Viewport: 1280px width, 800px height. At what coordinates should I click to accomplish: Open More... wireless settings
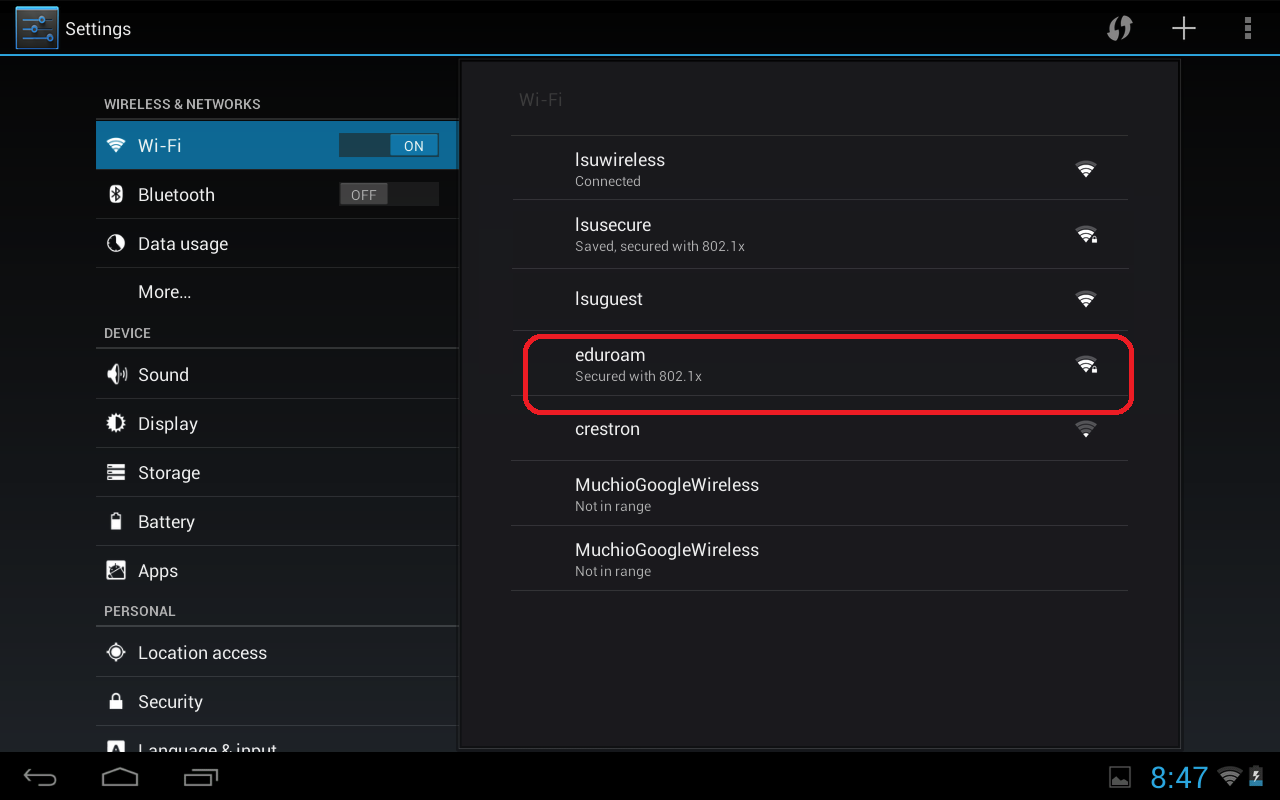point(277,292)
